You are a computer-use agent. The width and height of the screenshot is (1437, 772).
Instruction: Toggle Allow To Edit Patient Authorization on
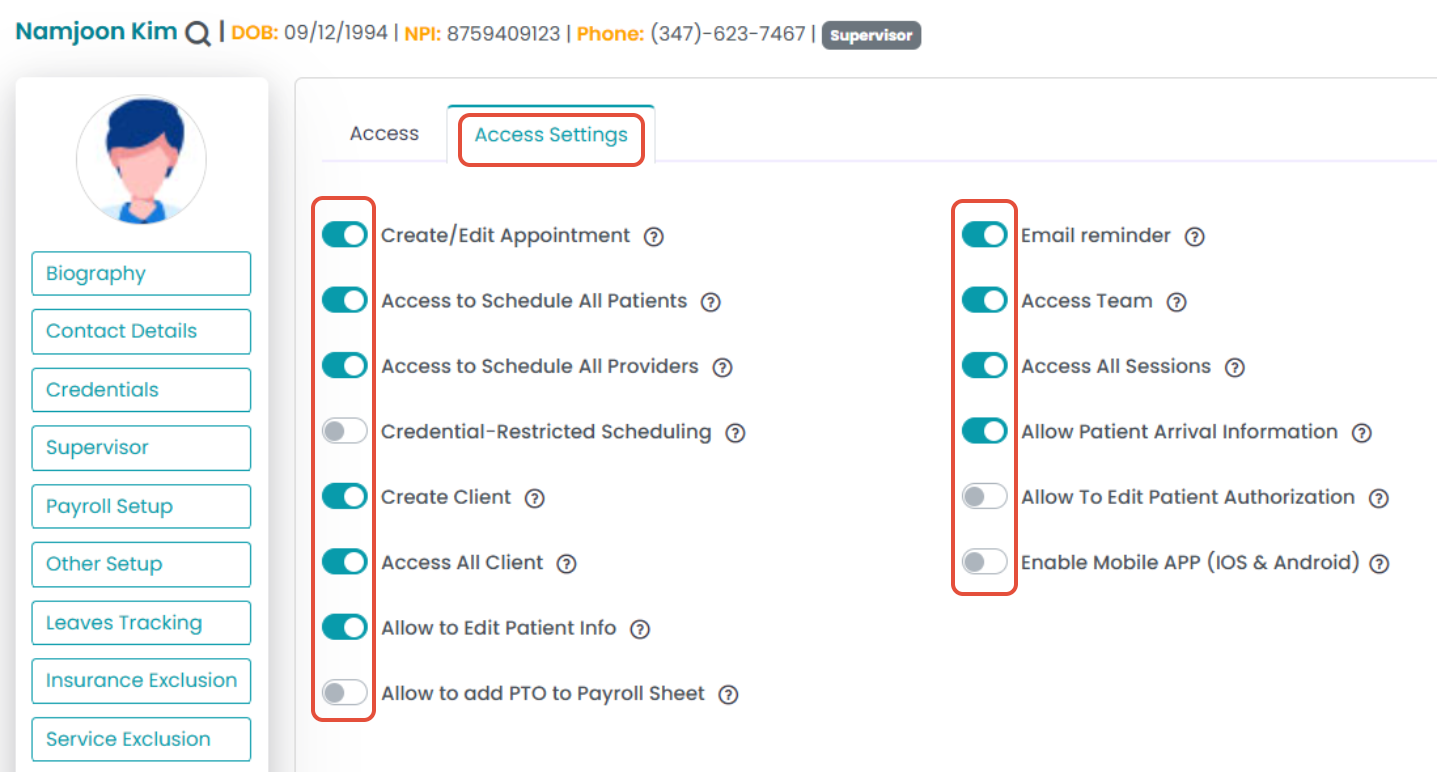click(984, 497)
